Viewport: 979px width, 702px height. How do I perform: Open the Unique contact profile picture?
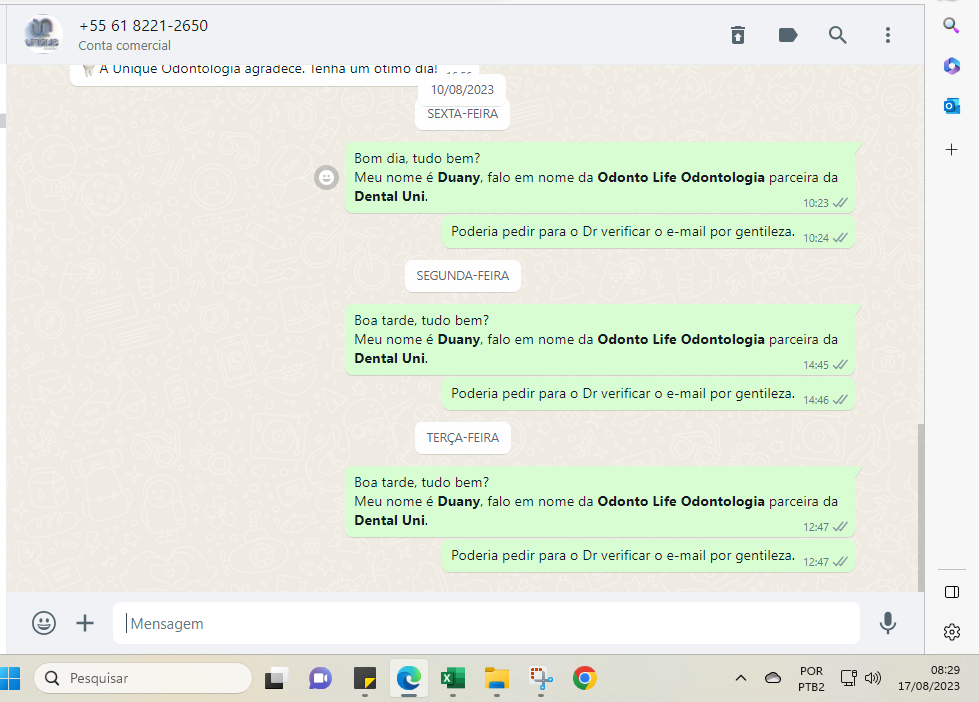[42, 34]
